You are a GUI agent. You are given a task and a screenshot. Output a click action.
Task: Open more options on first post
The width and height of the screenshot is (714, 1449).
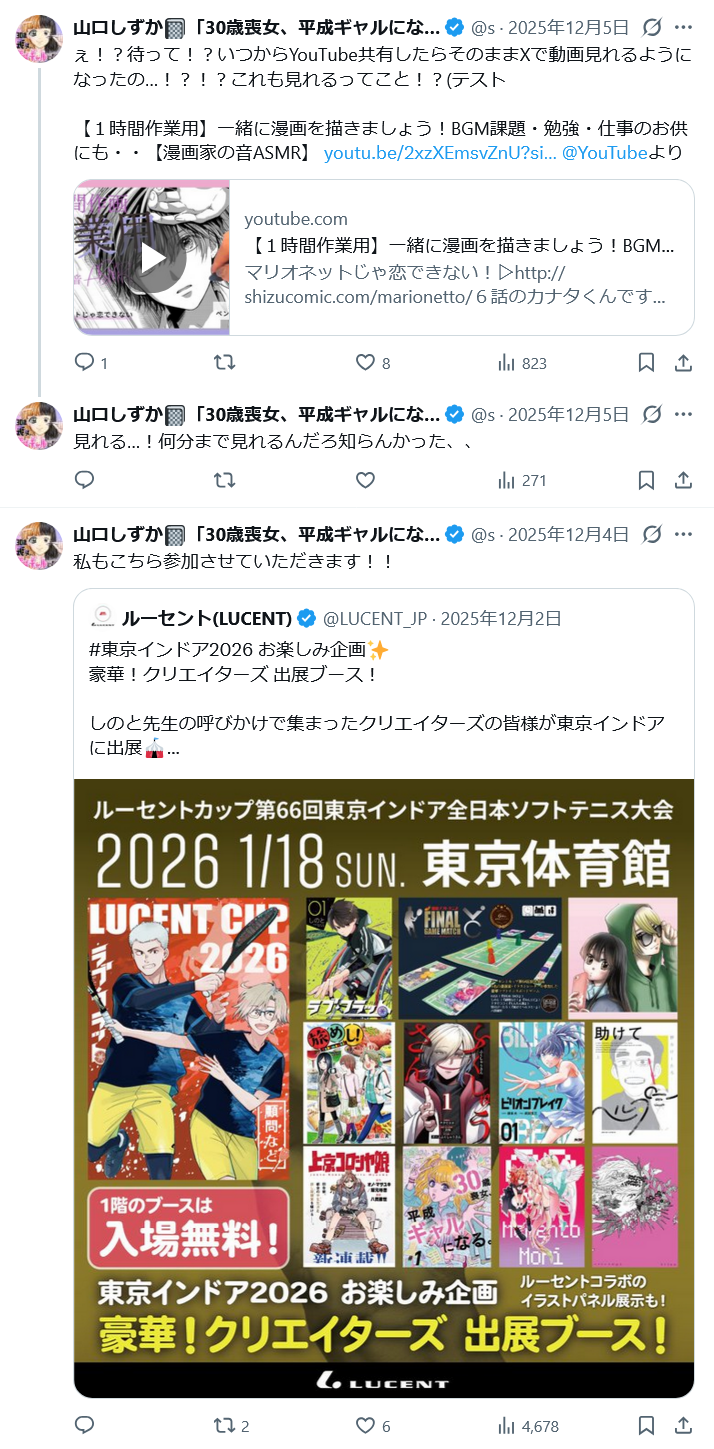684,27
